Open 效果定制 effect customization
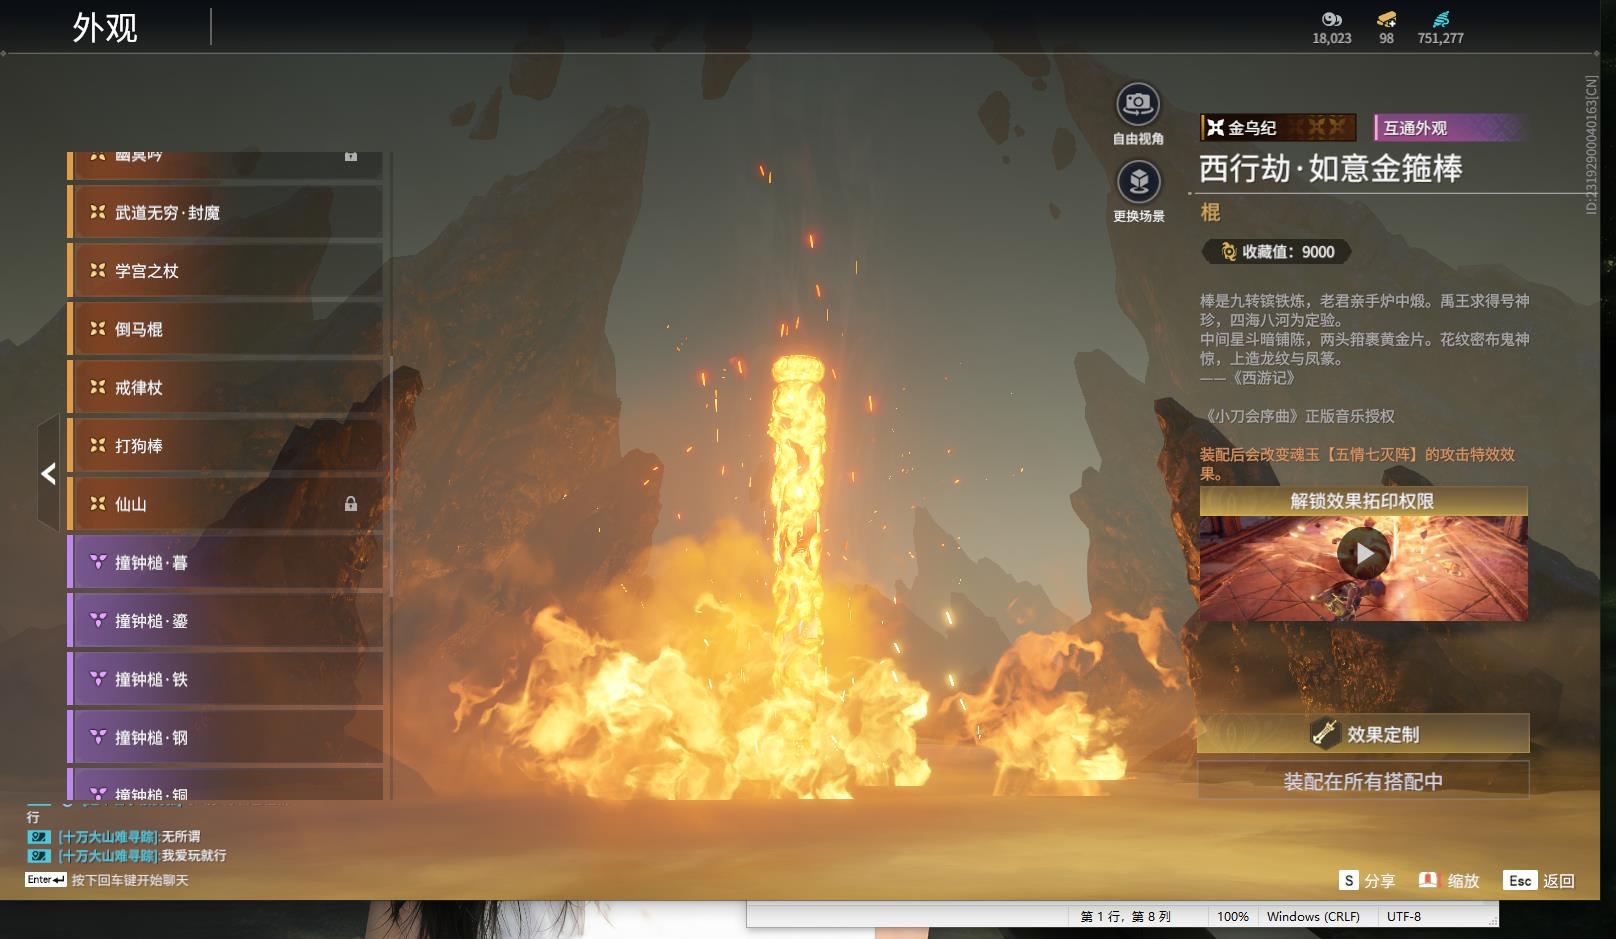Screen dimensions: 1616x939 click(x=1363, y=734)
